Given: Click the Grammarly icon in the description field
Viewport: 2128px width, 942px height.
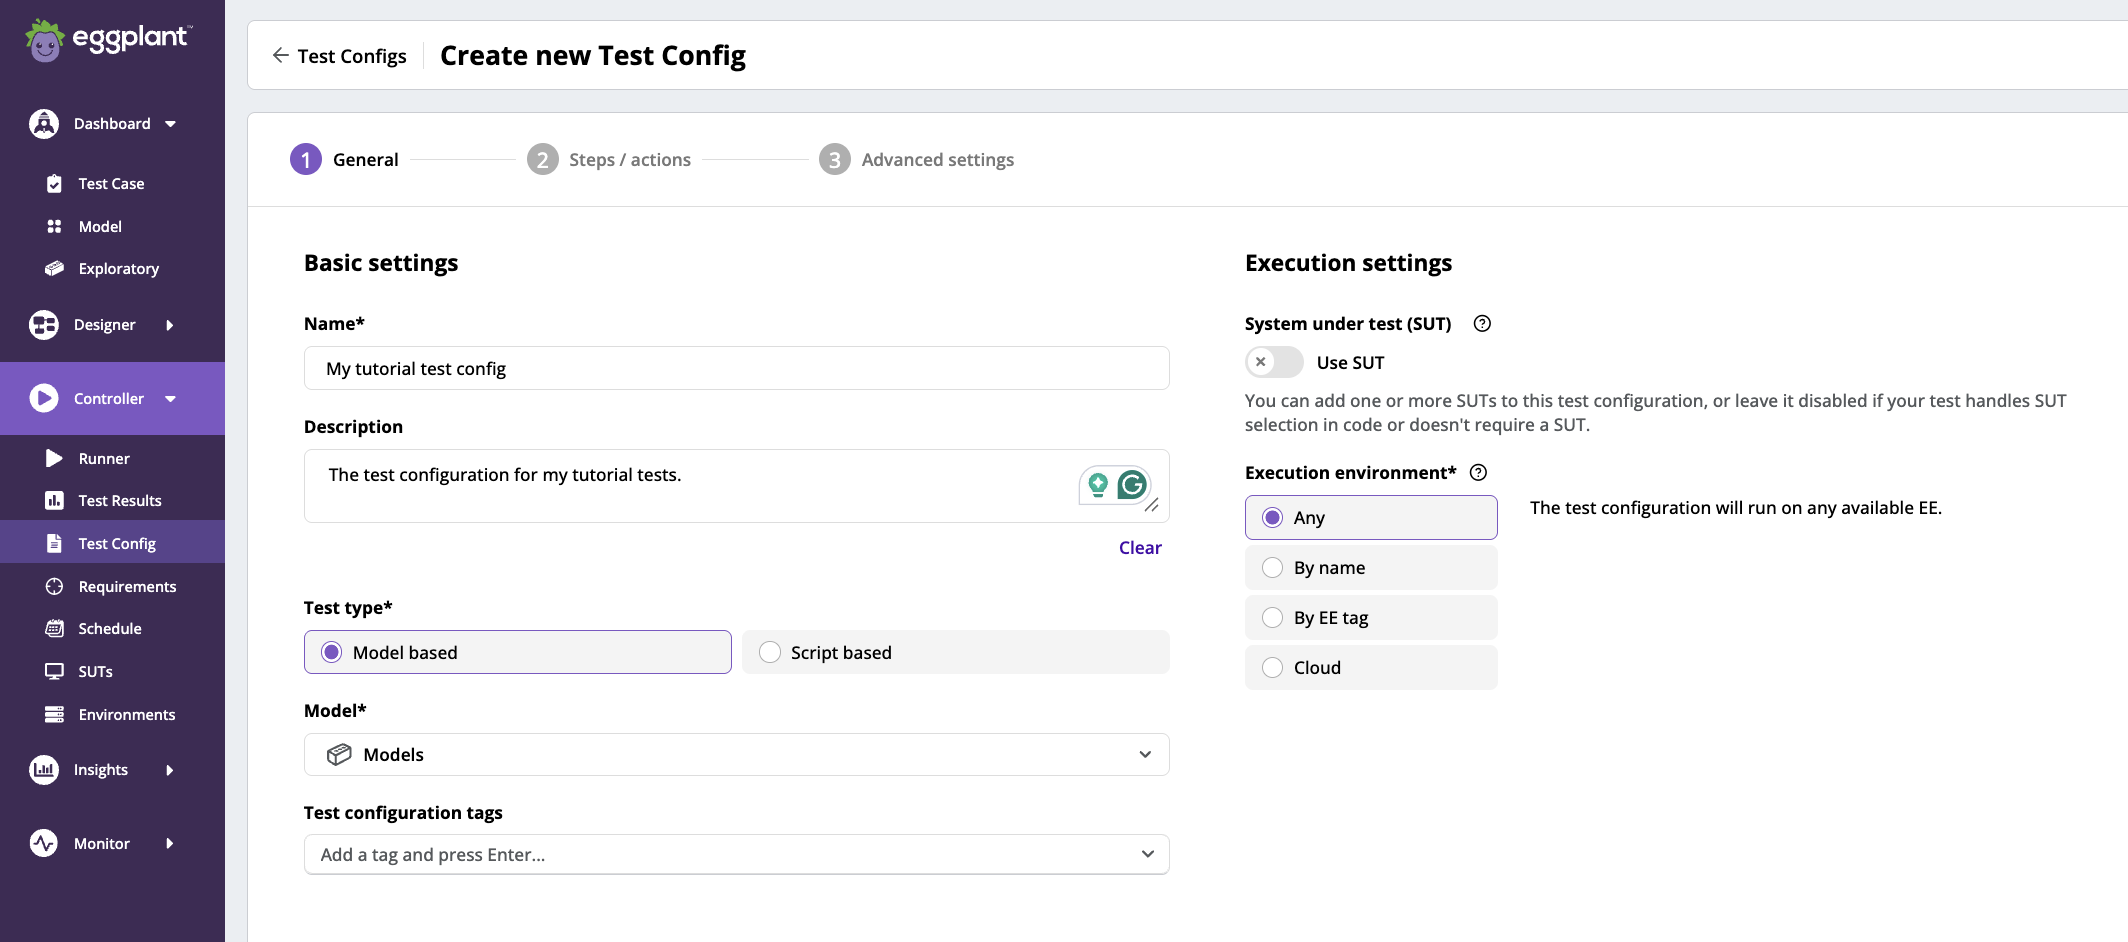Looking at the screenshot, I should pyautogui.click(x=1133, y=485).
